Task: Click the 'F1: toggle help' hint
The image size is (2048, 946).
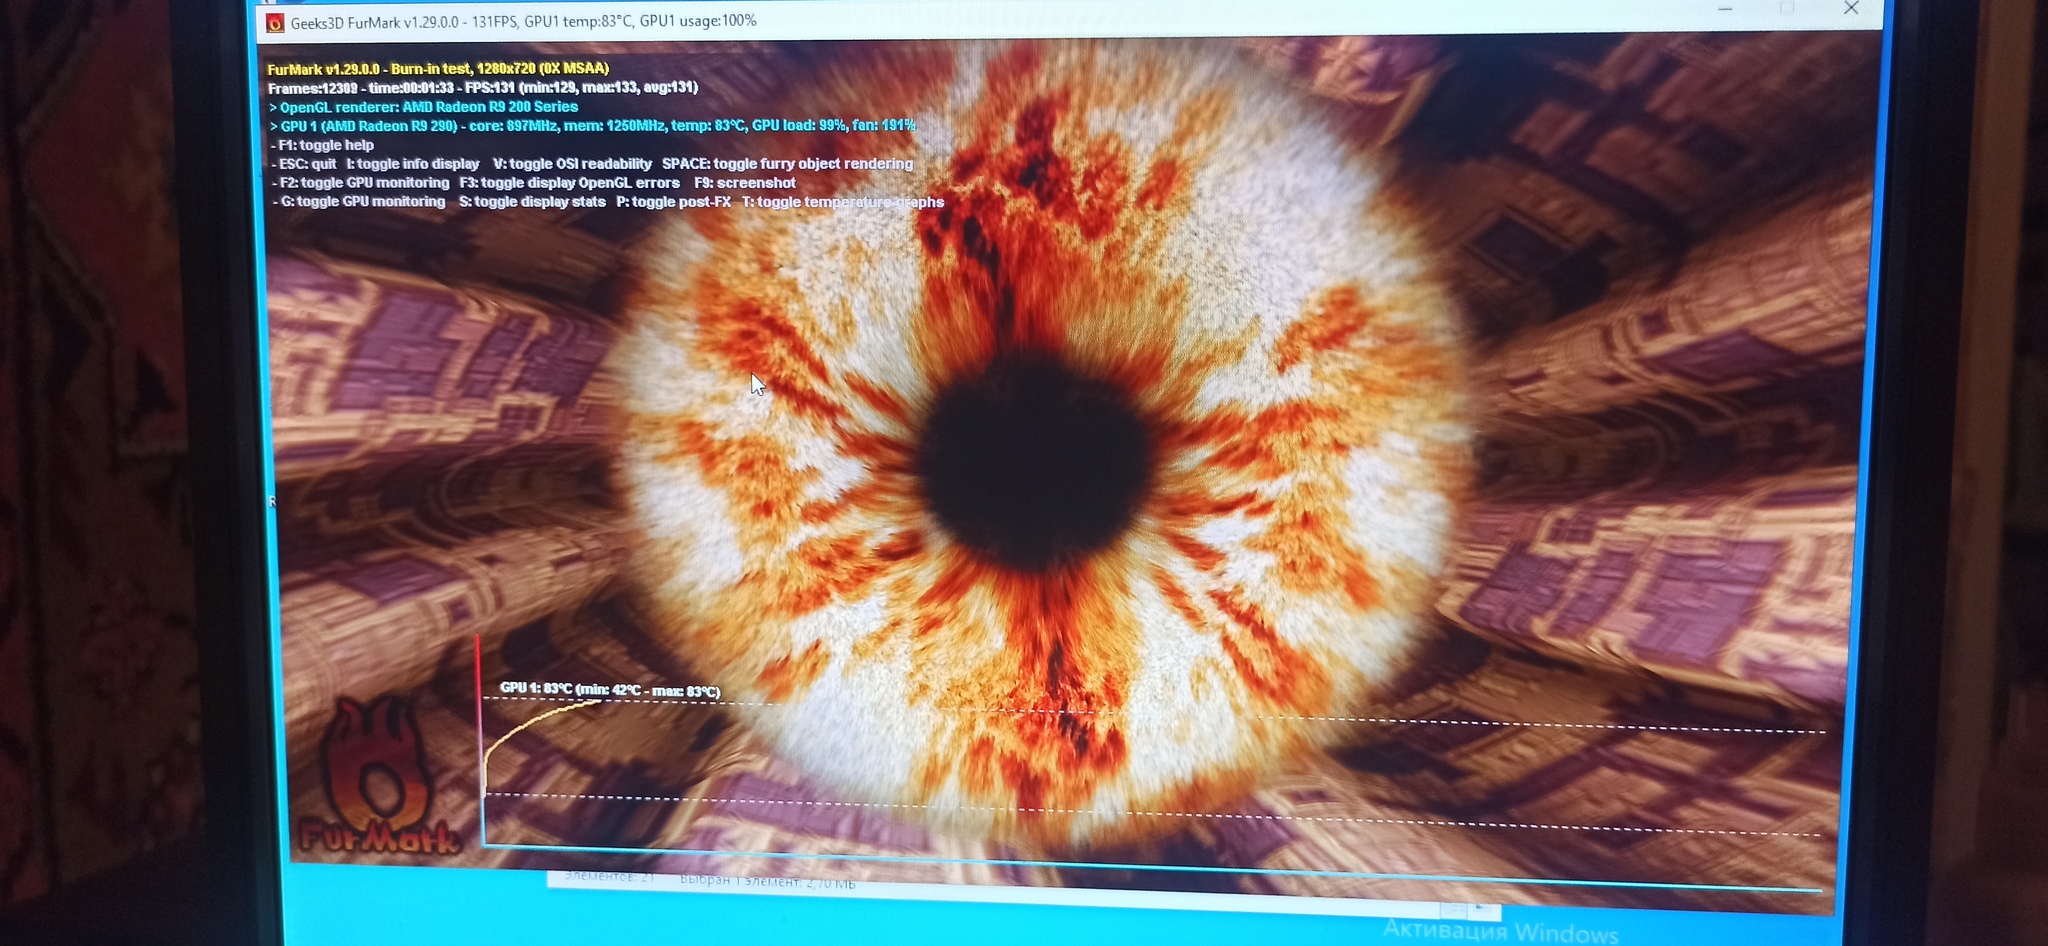Action: tap(322, 144)
